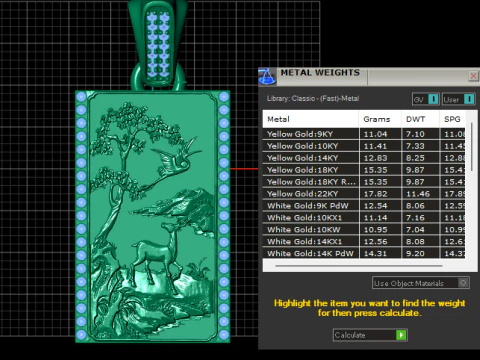This screenshot has height=360, width=480.
Task: Click grams value 11.04
Action: click(375, 134)
